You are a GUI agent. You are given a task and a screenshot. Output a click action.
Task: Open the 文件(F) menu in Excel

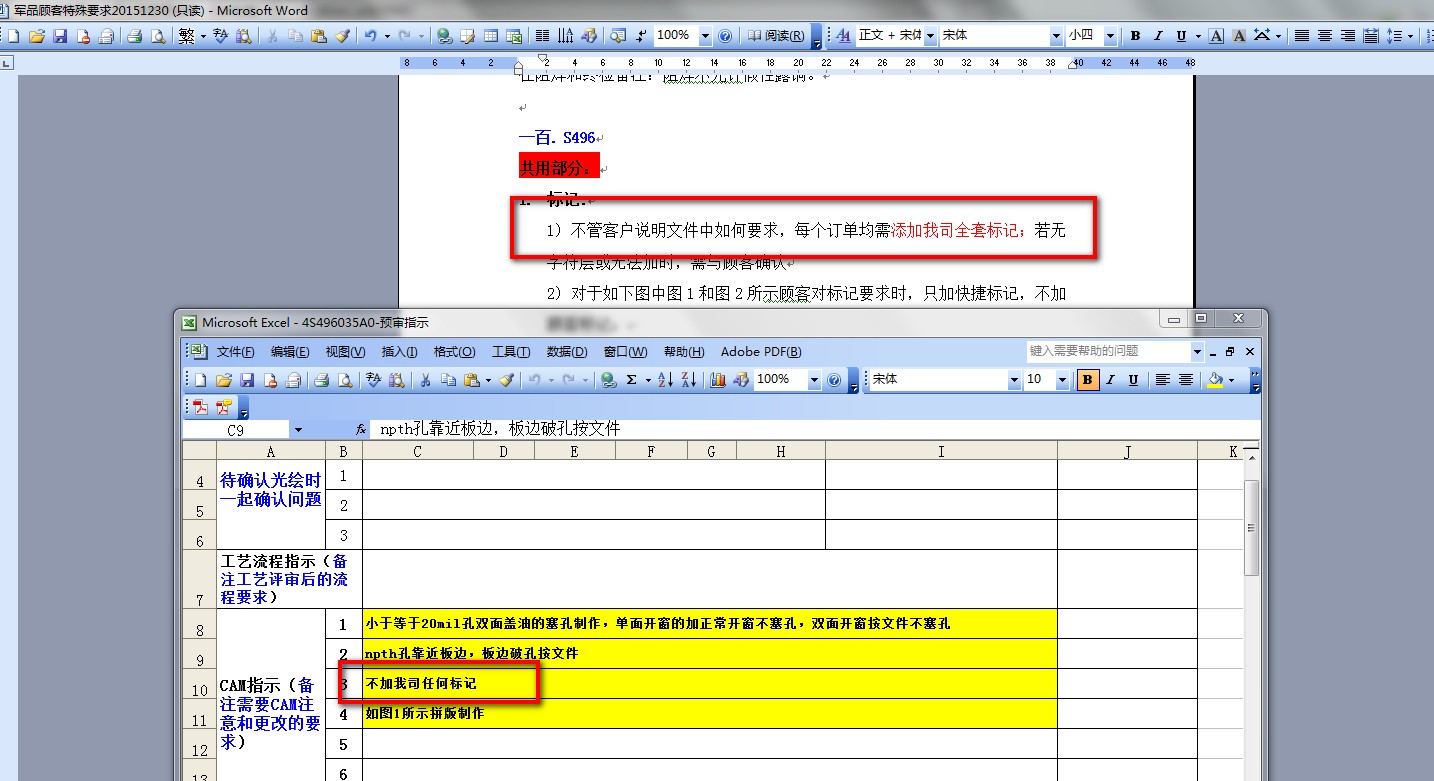tap(235, 352)
